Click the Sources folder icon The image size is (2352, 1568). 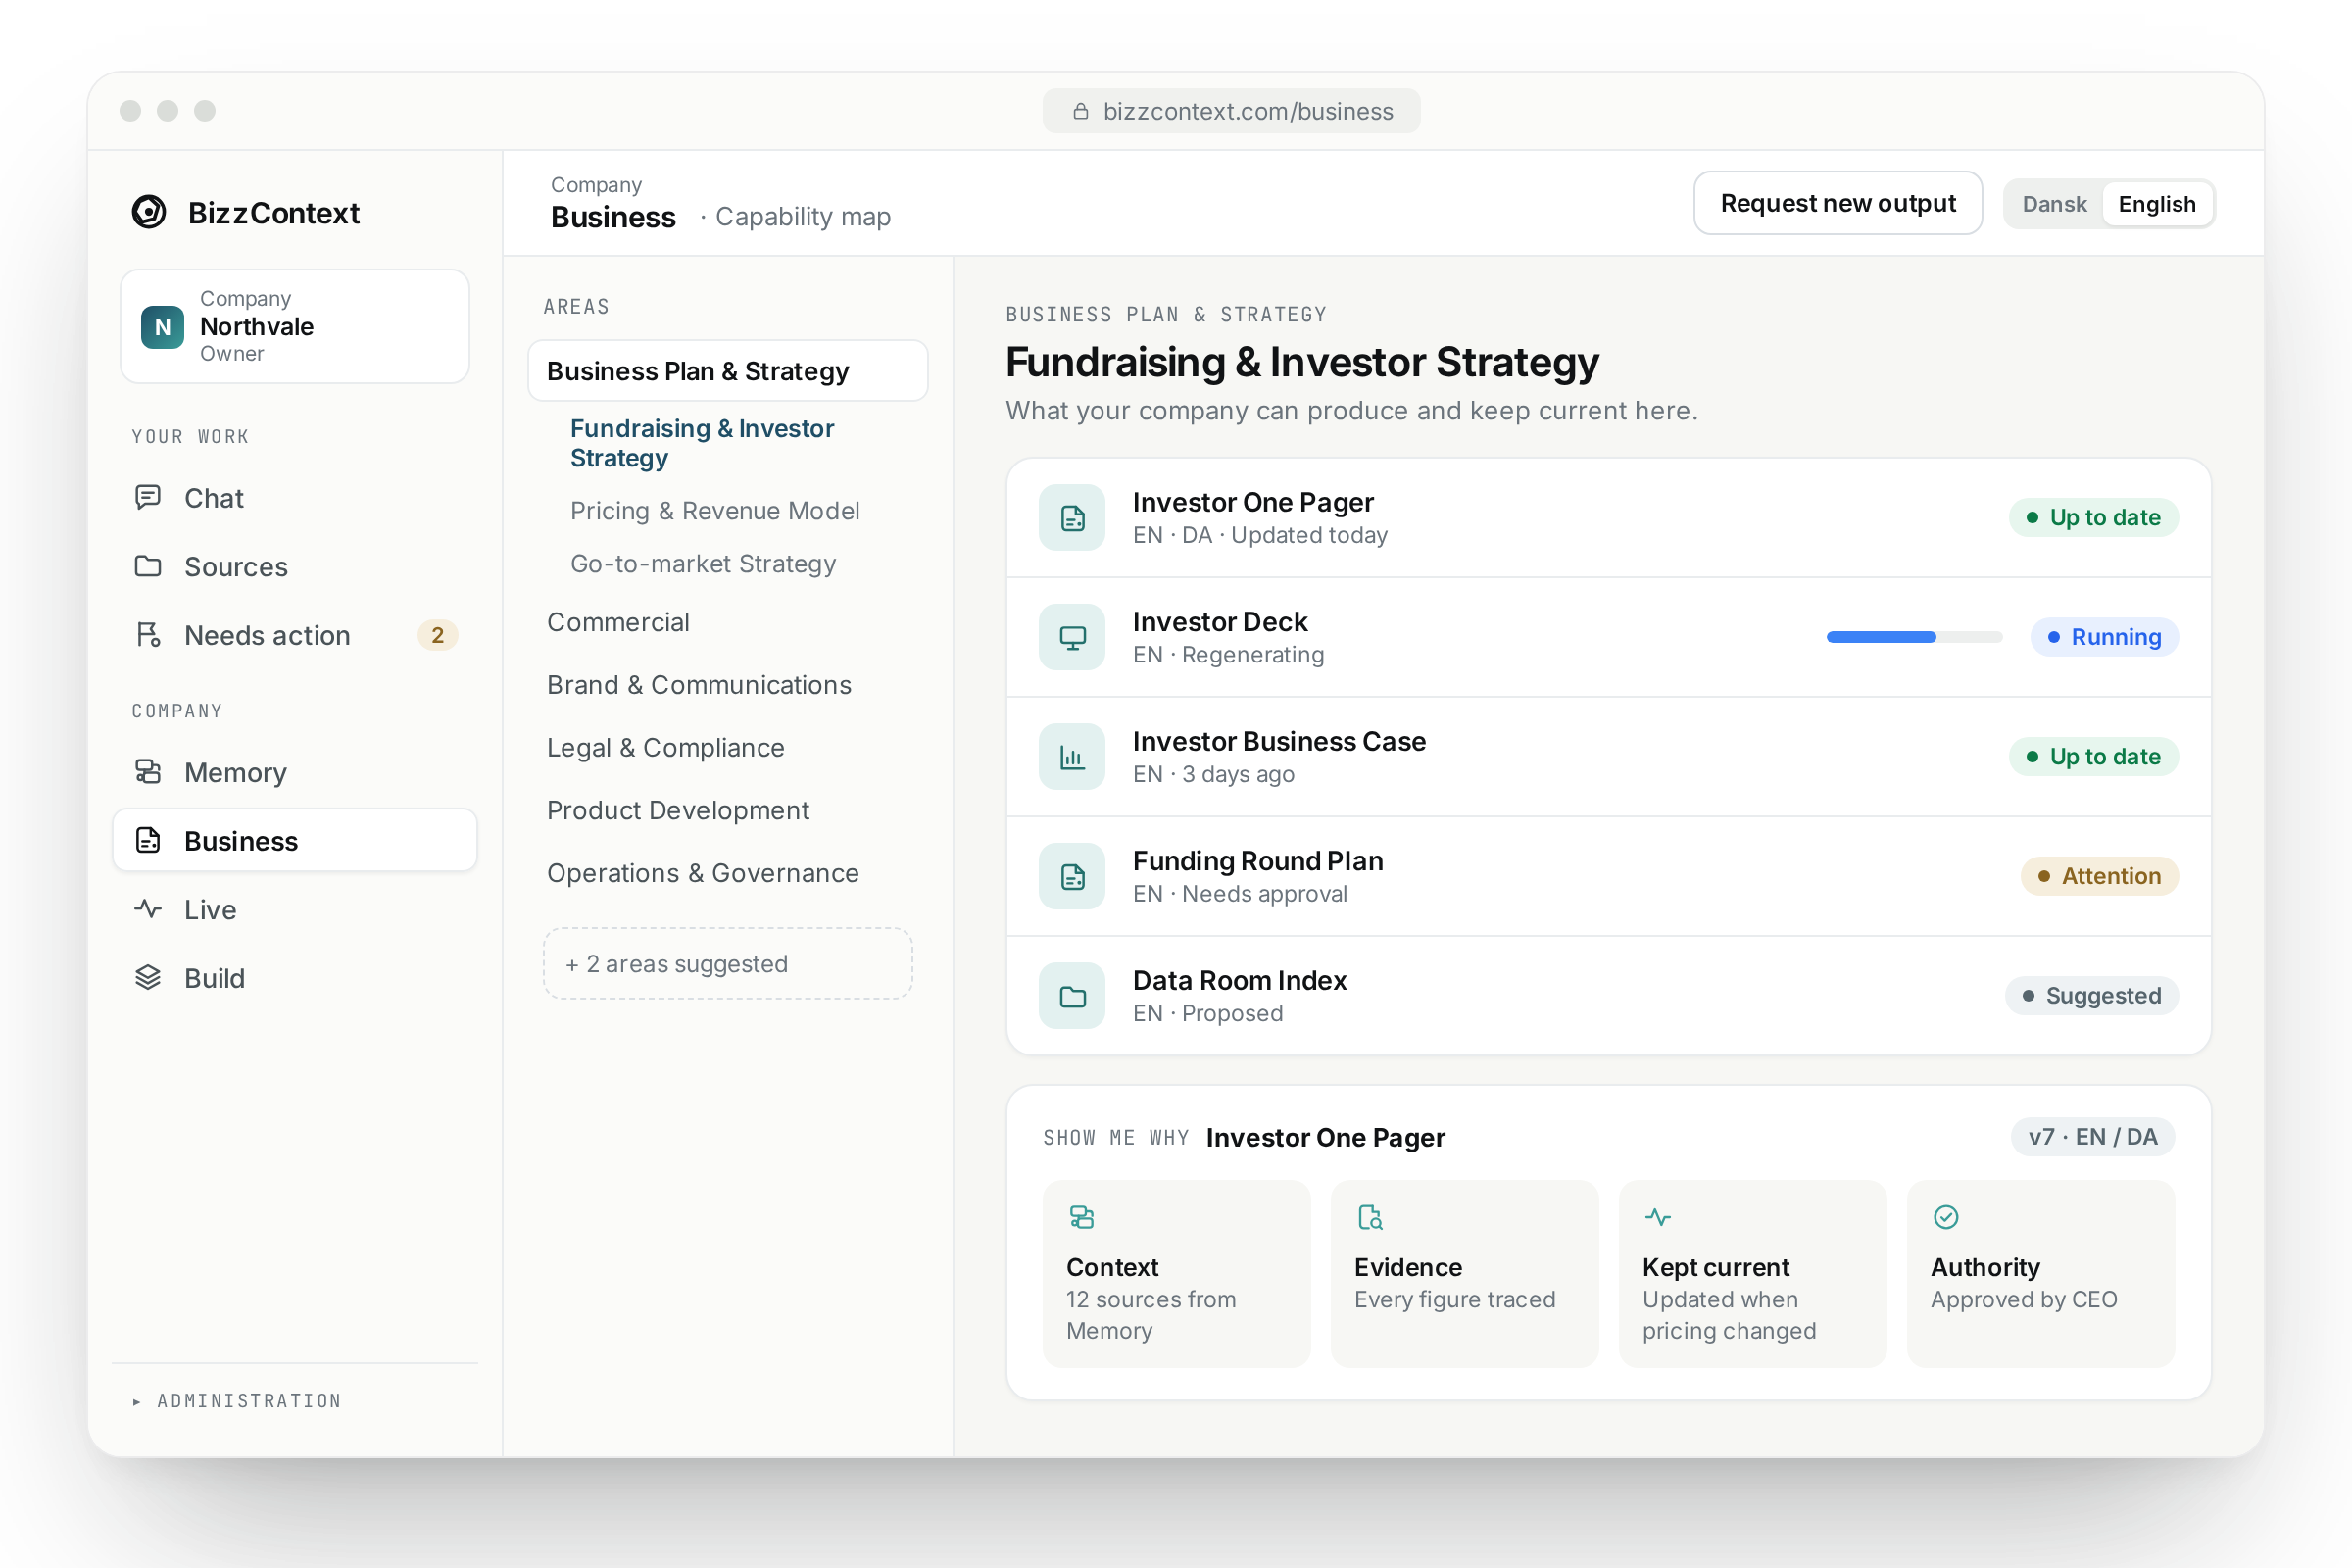coord(148,566)
